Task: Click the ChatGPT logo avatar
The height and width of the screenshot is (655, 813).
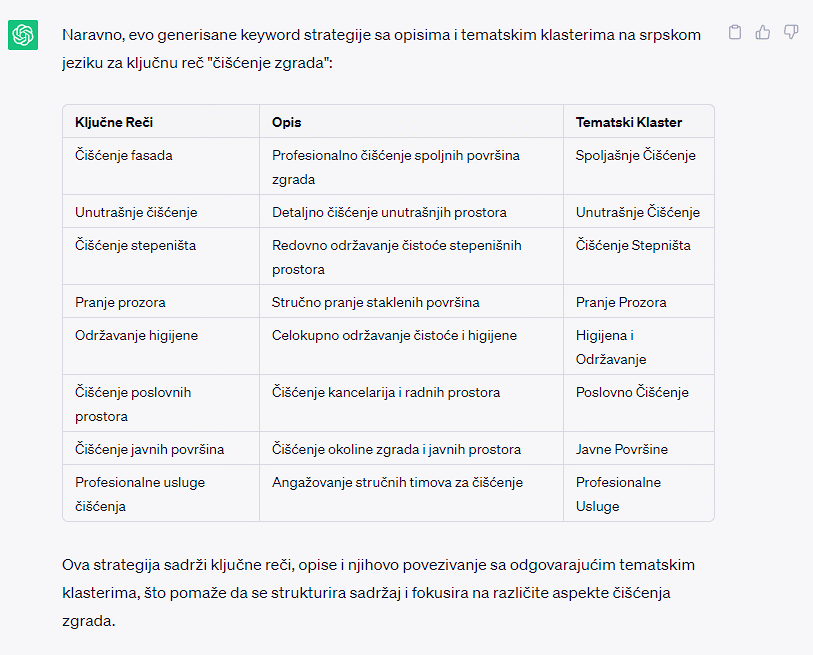Action: [x=23, y=36]
